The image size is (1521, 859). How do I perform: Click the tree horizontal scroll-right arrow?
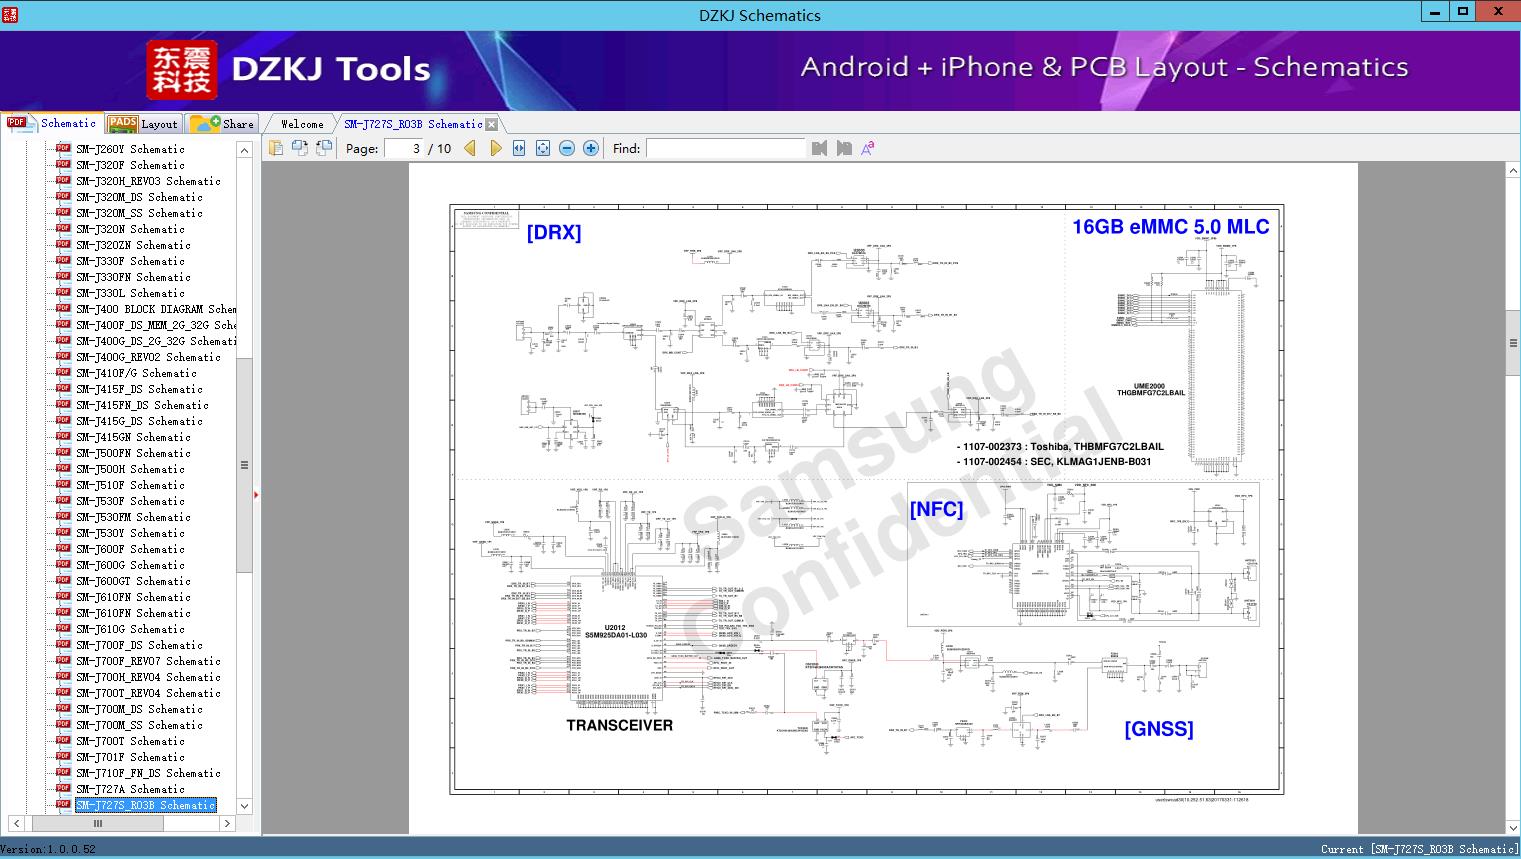(x=227, y=823)
